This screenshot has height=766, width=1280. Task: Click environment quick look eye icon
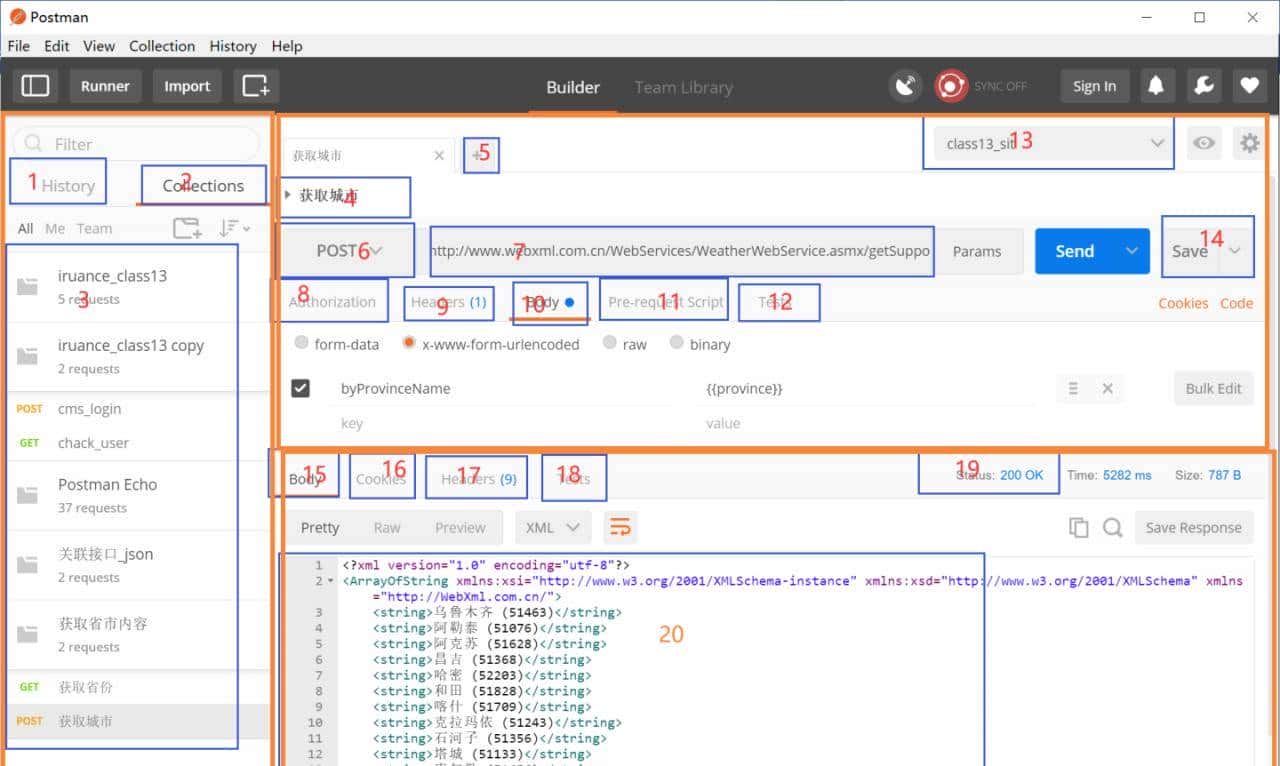[1204, 144]
